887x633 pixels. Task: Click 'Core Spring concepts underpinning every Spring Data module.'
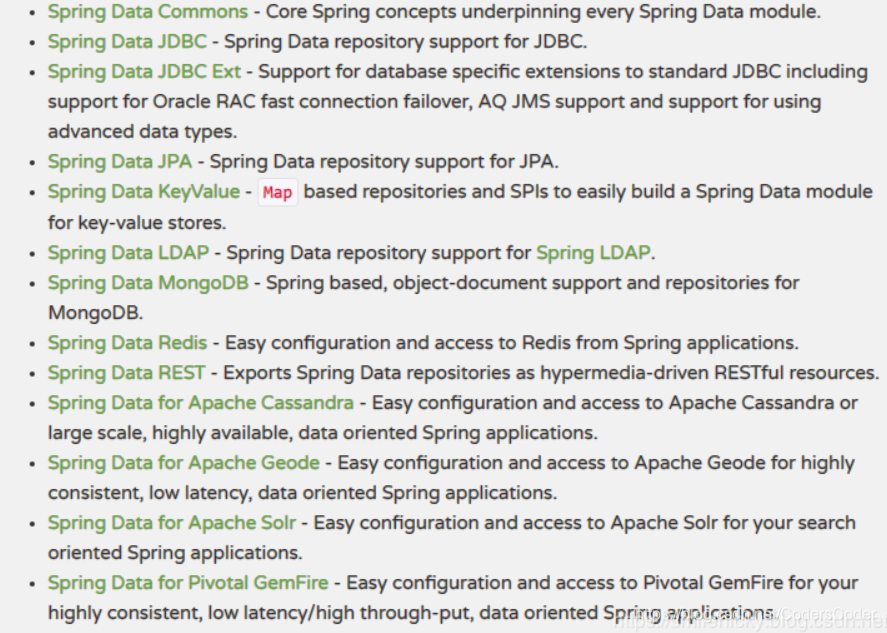coord(543,12)
